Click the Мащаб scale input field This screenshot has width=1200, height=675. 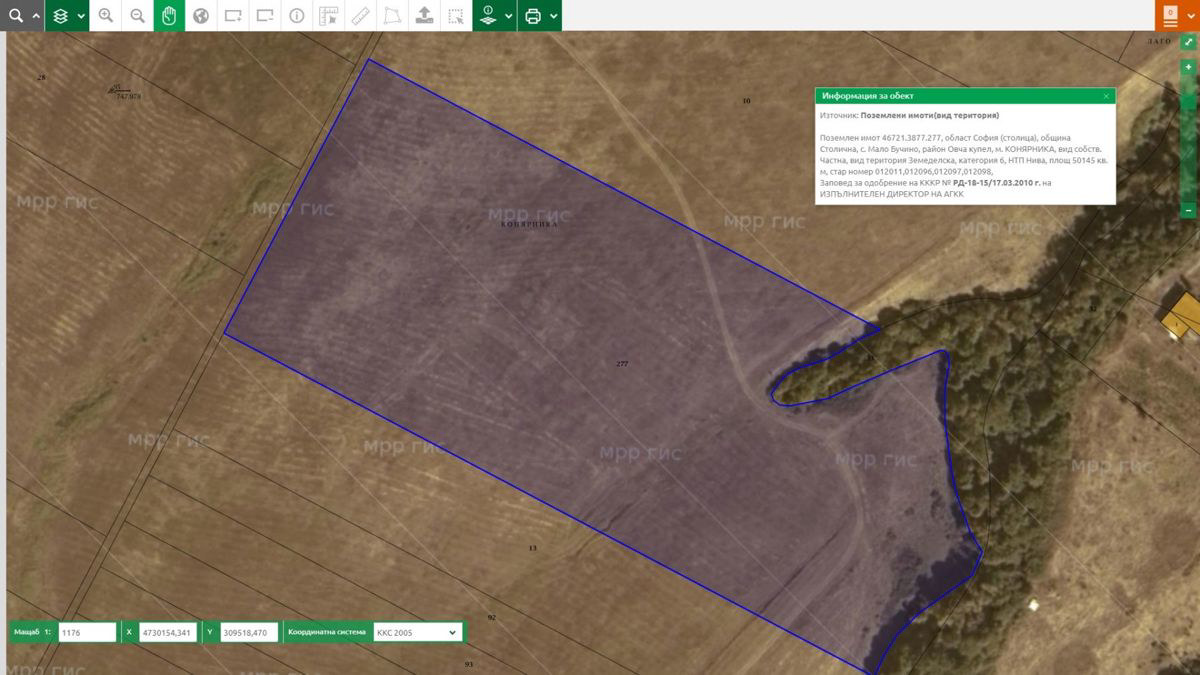[87, 632]
